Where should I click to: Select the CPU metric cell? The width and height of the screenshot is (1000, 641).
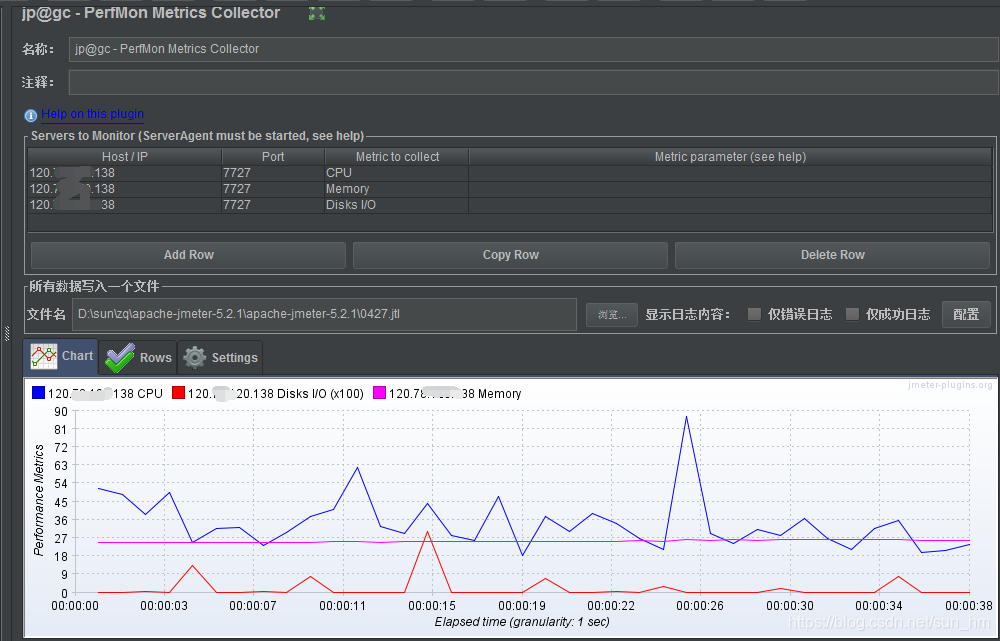tap(397, 173)
